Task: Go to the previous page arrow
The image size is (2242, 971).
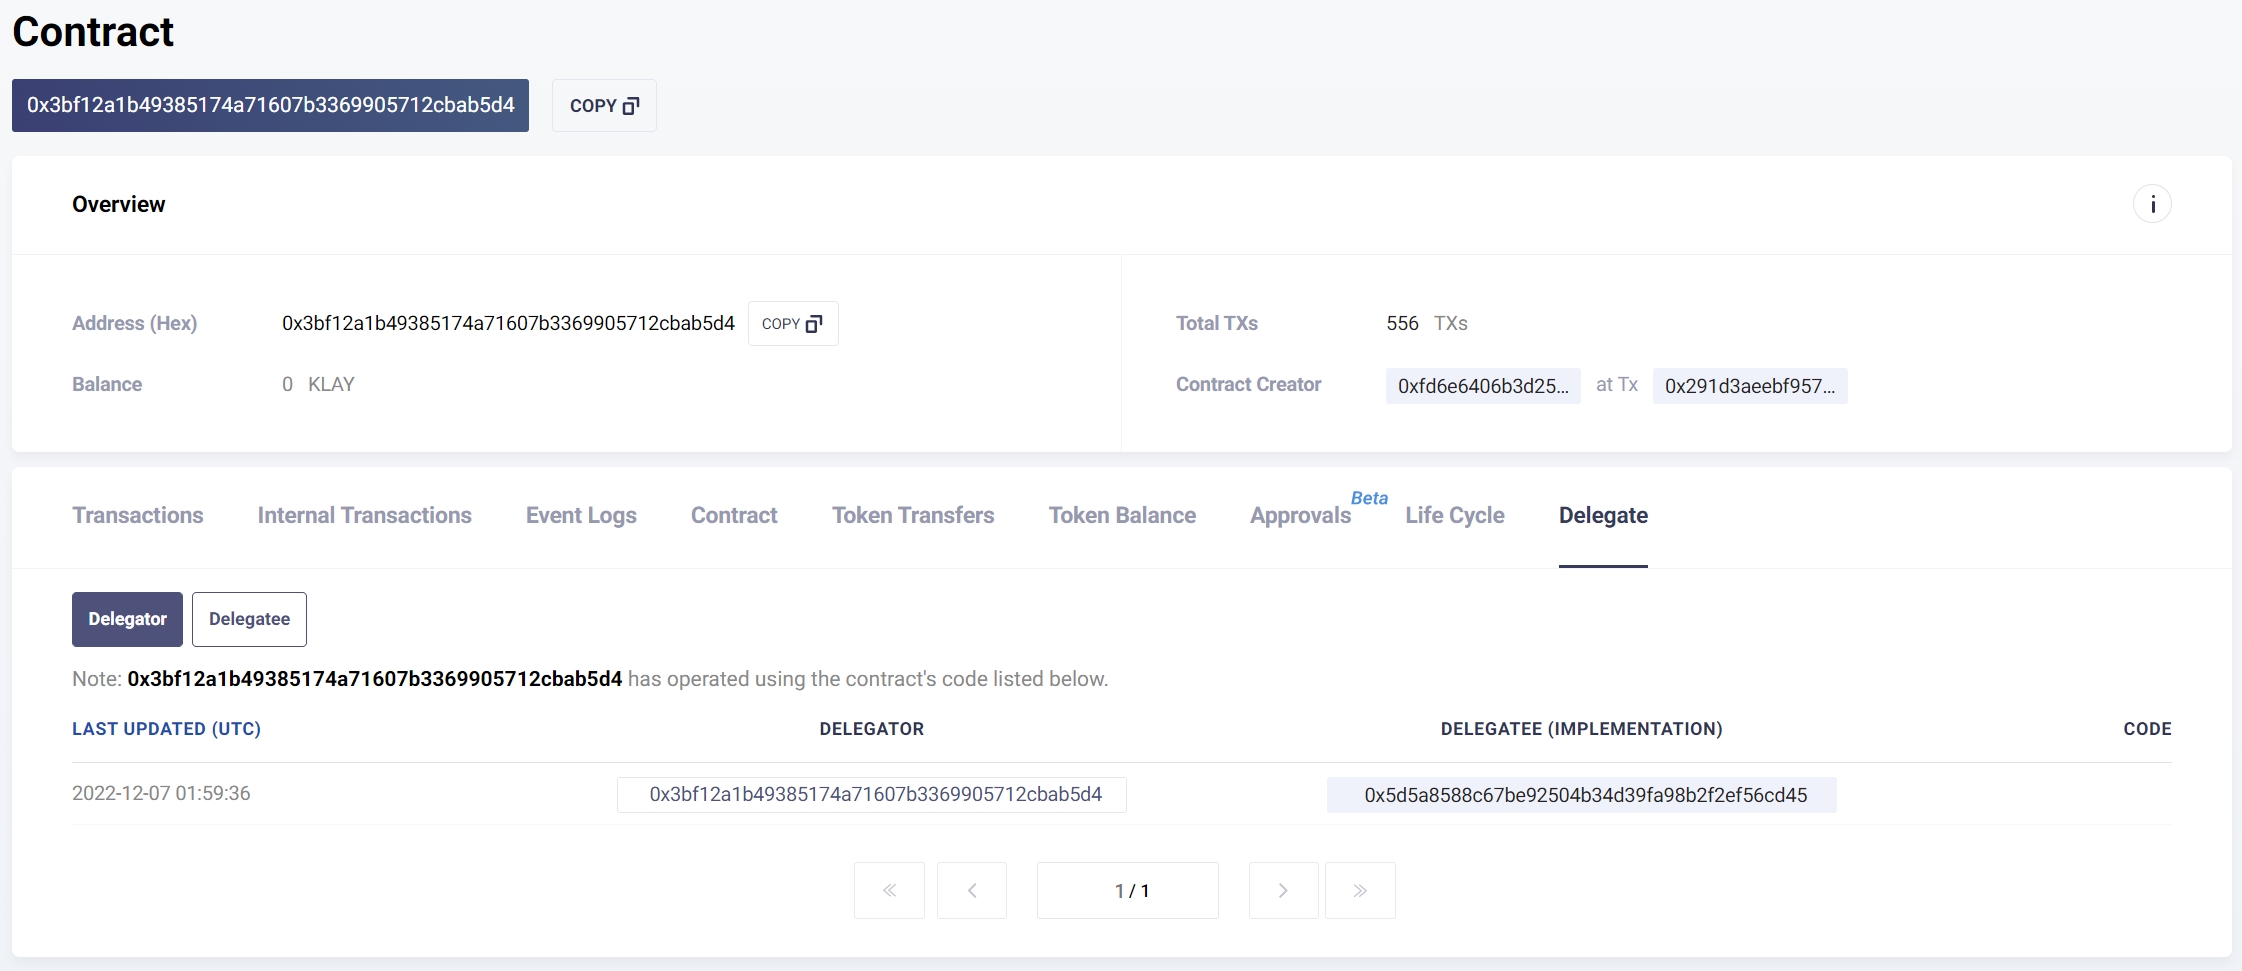Action: [x=971, y=890]
